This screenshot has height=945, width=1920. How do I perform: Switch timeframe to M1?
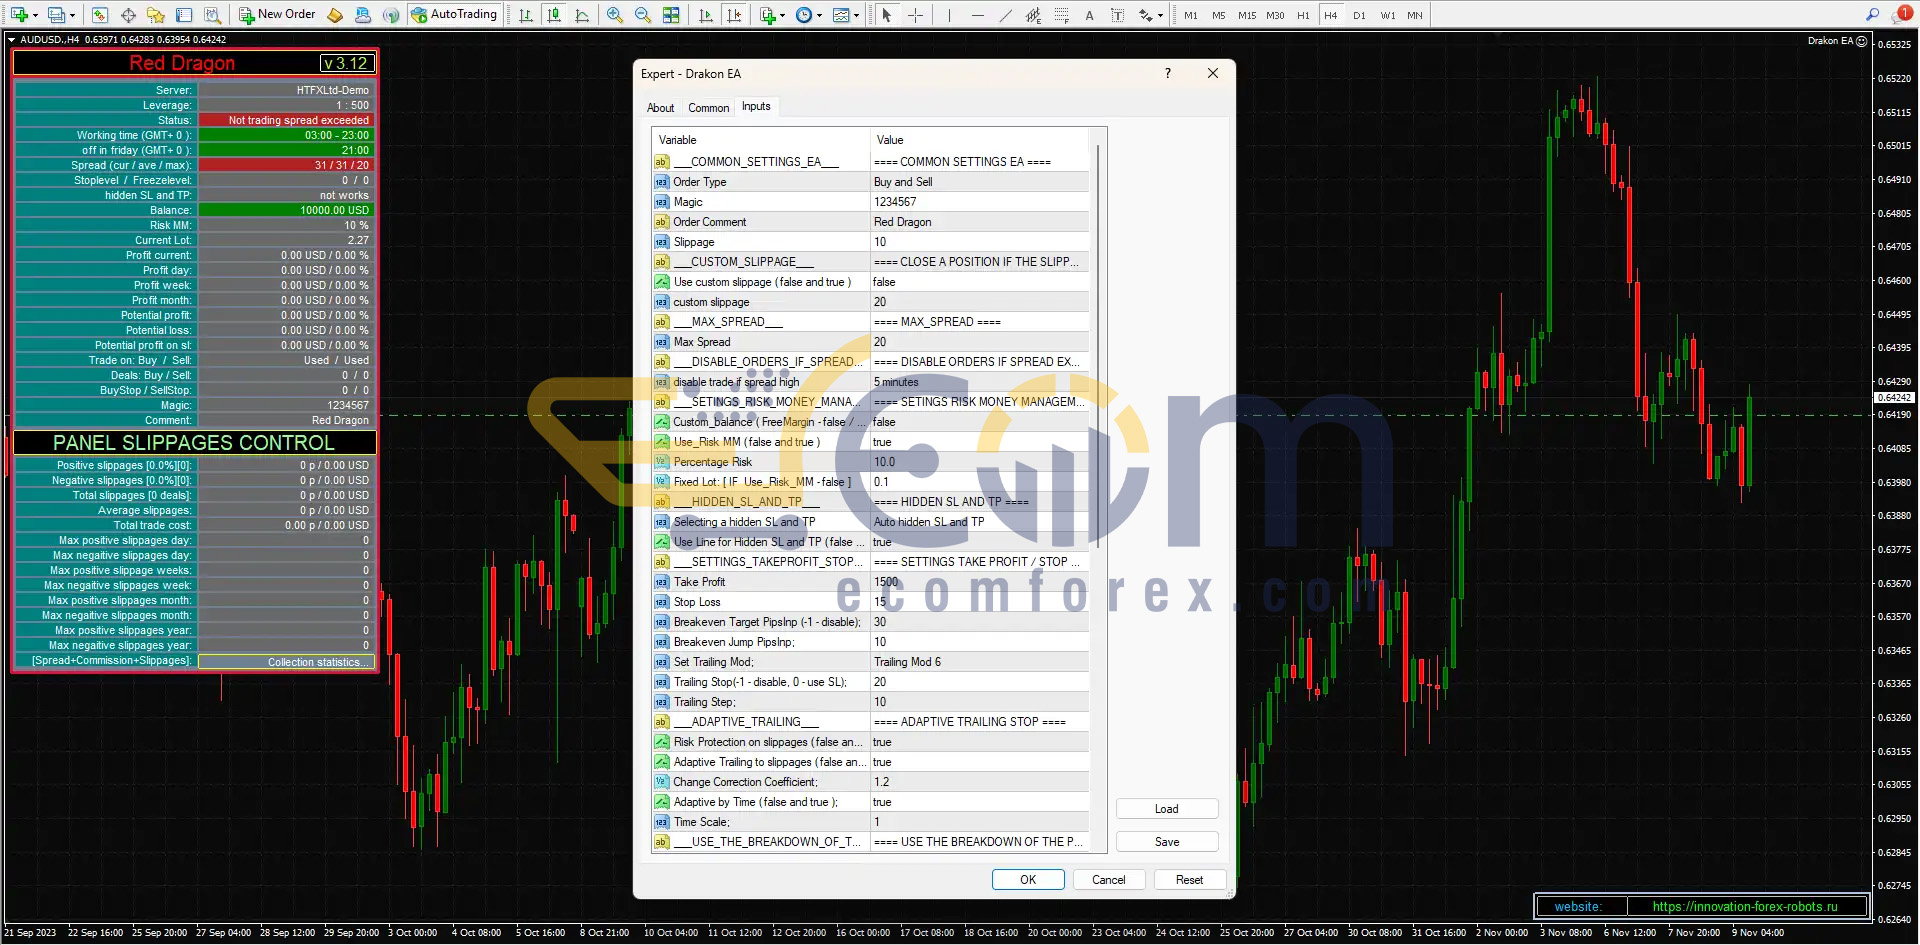[1190, 15]
